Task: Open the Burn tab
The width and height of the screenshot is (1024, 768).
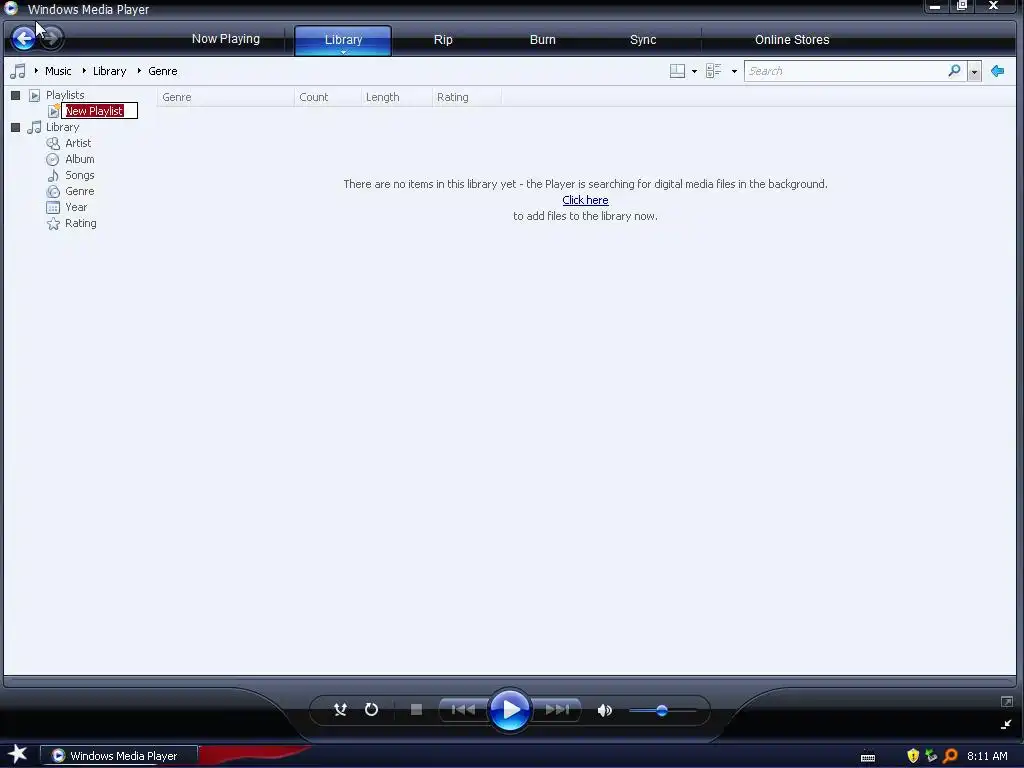Action: [543, 40]
